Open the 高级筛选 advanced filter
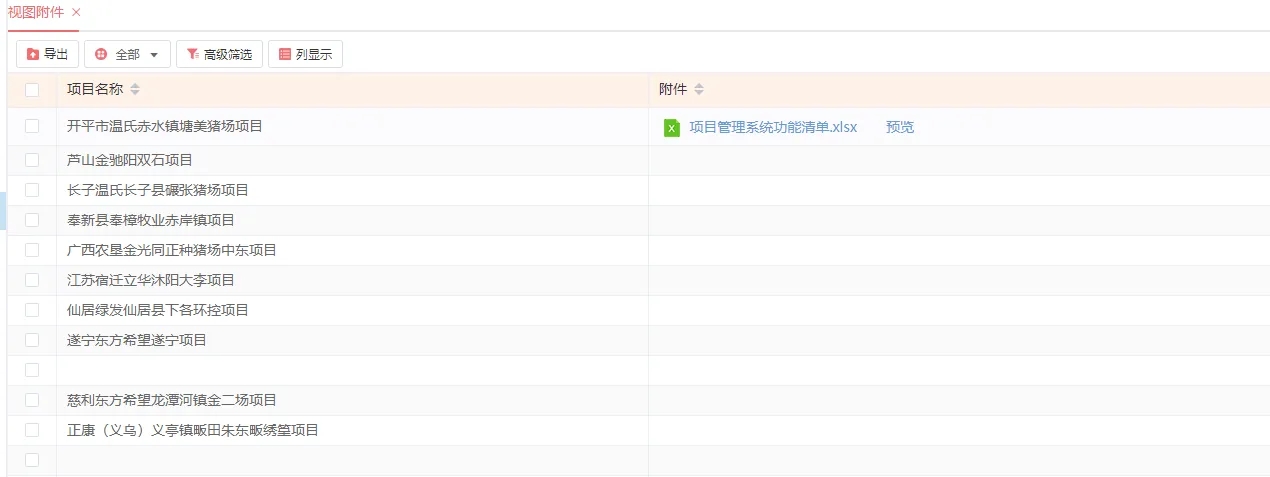 pos(219,54)
